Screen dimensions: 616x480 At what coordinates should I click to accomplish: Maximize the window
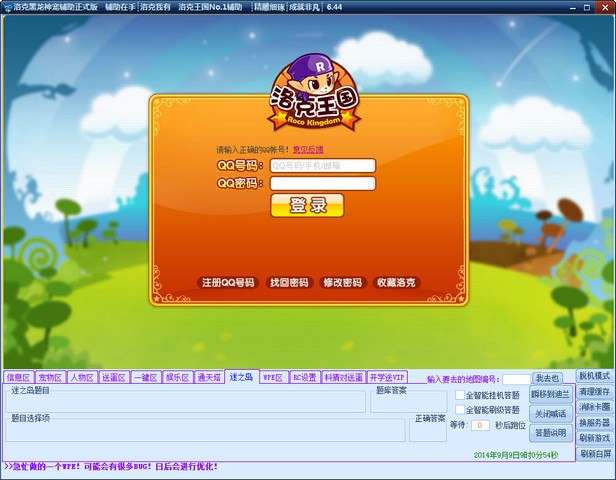click(587, 7)
